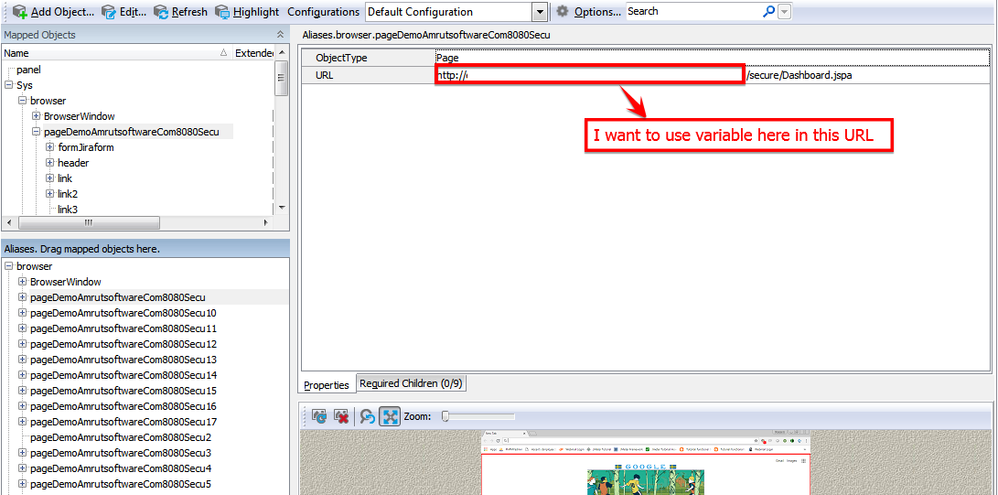Click the blue search magnifier icon
998x495 pixels.
[x=768, y=11]
